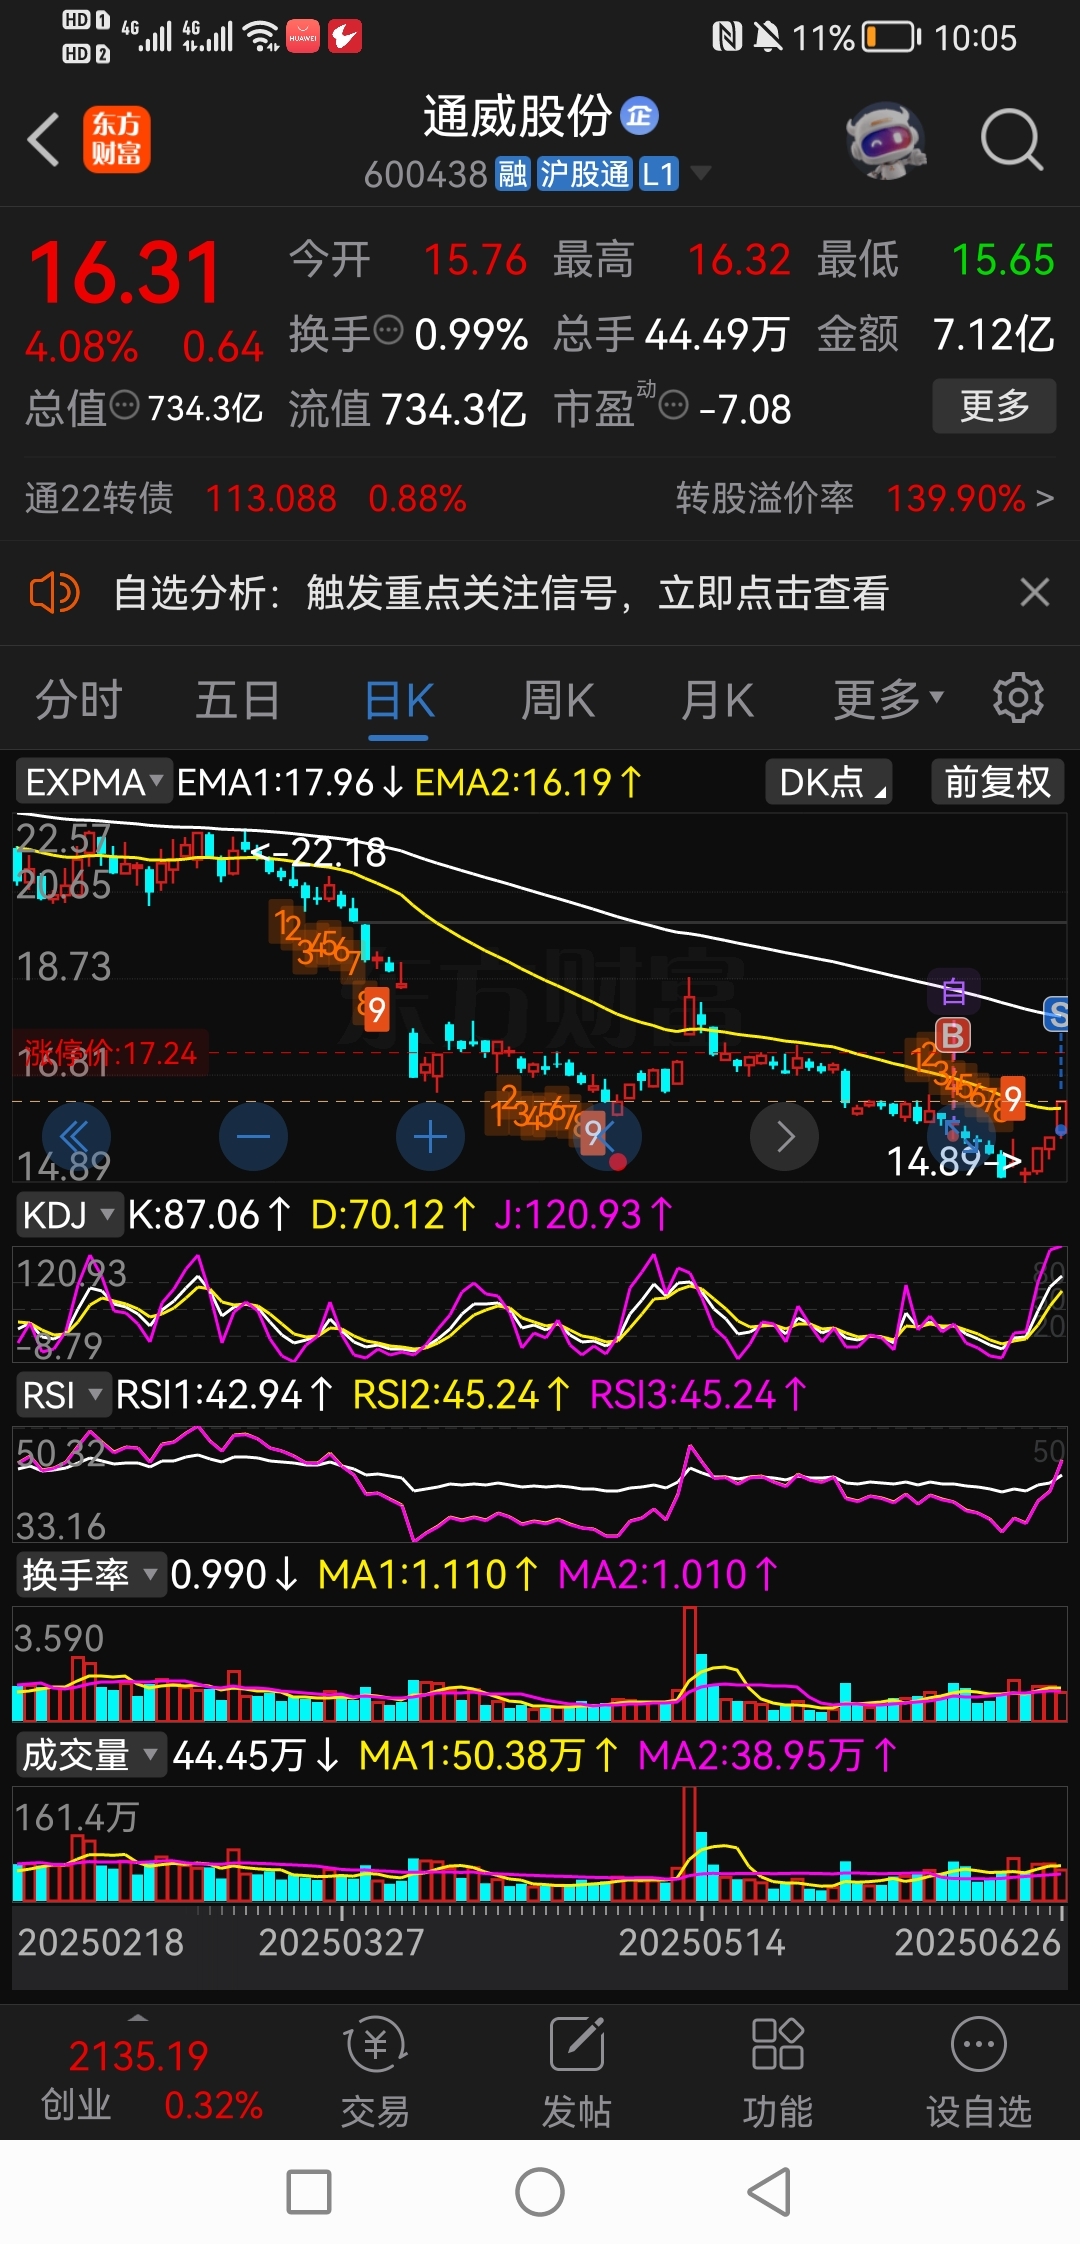Tap the 换手 info icon
The height and width of the screenshot is (2244, 1080).
[x=388, y=329]
